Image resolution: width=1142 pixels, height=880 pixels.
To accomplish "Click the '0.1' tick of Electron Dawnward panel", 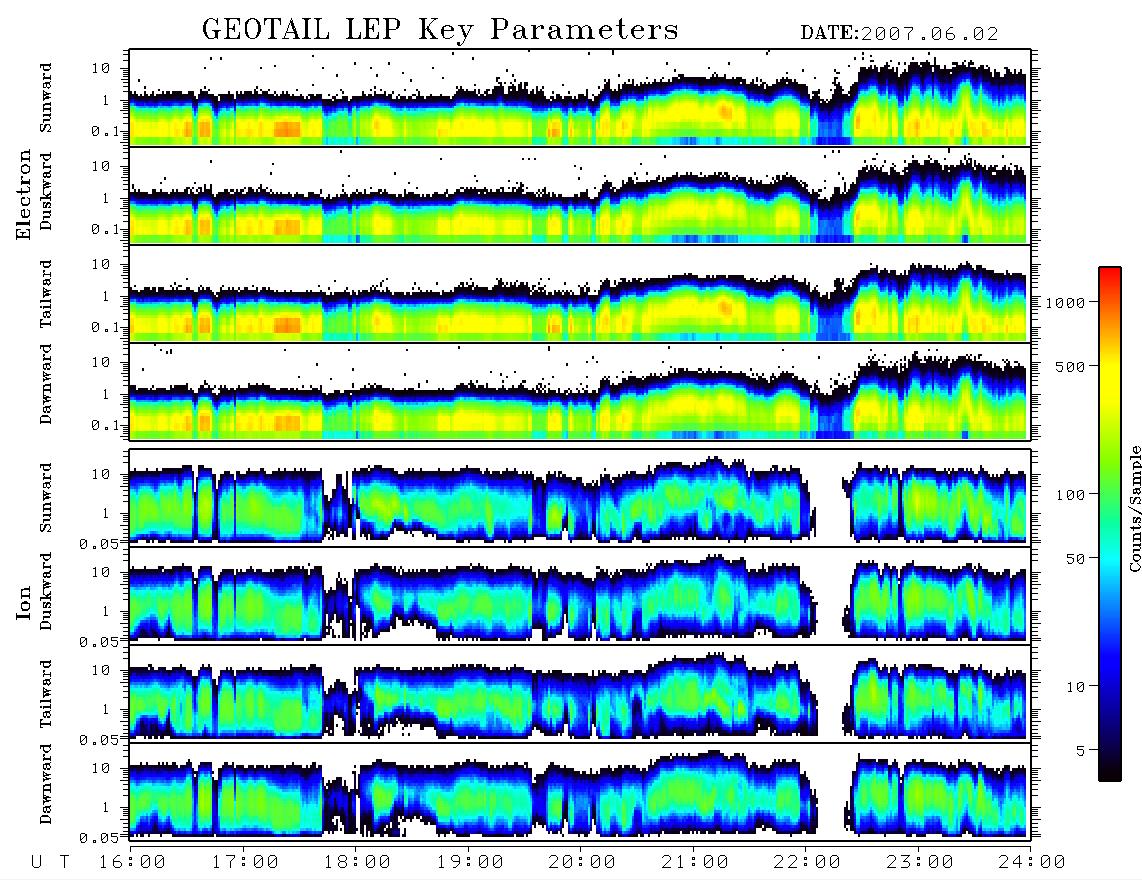I will (x=105, y=425).
